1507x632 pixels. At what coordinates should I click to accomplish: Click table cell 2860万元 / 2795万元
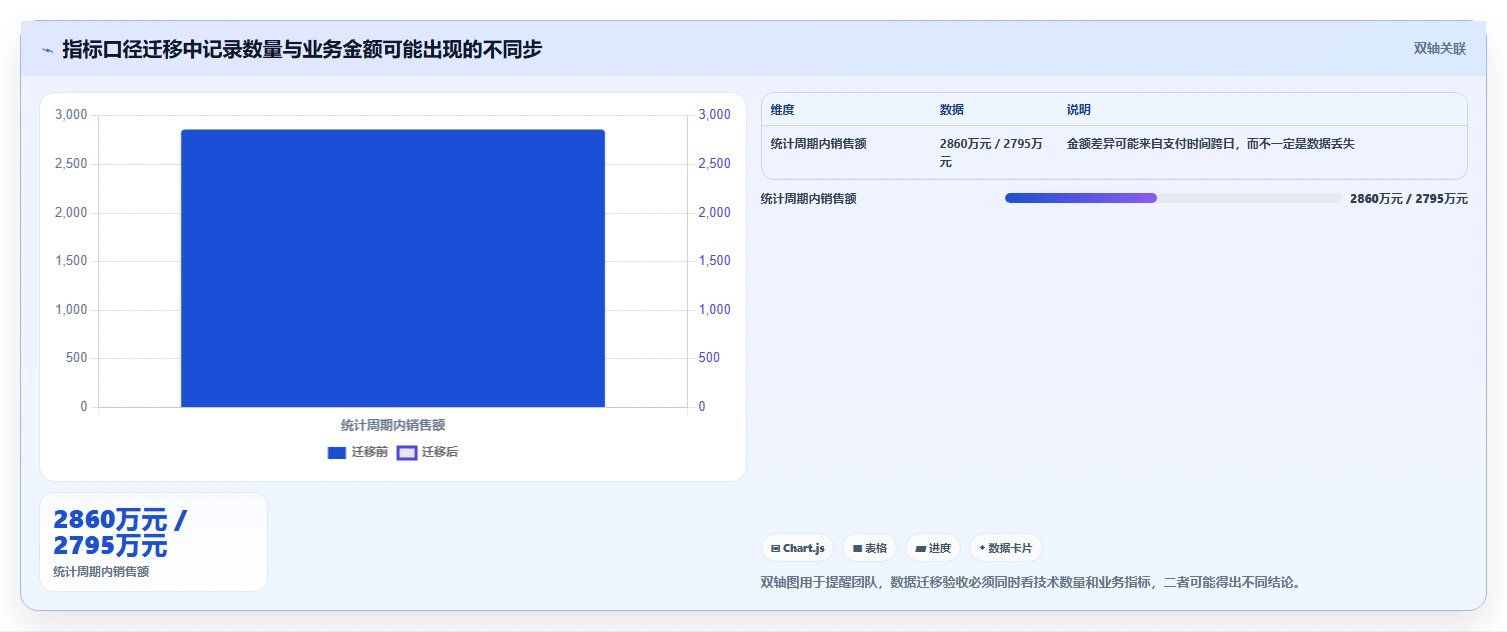tap(991, 152)
